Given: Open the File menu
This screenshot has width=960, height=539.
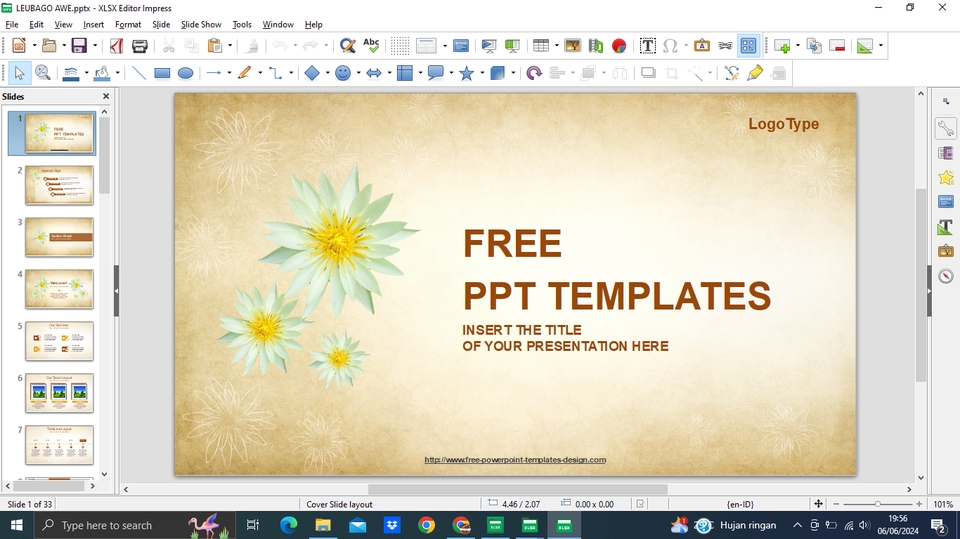Looking at the screenshot, I should [12, 24].
